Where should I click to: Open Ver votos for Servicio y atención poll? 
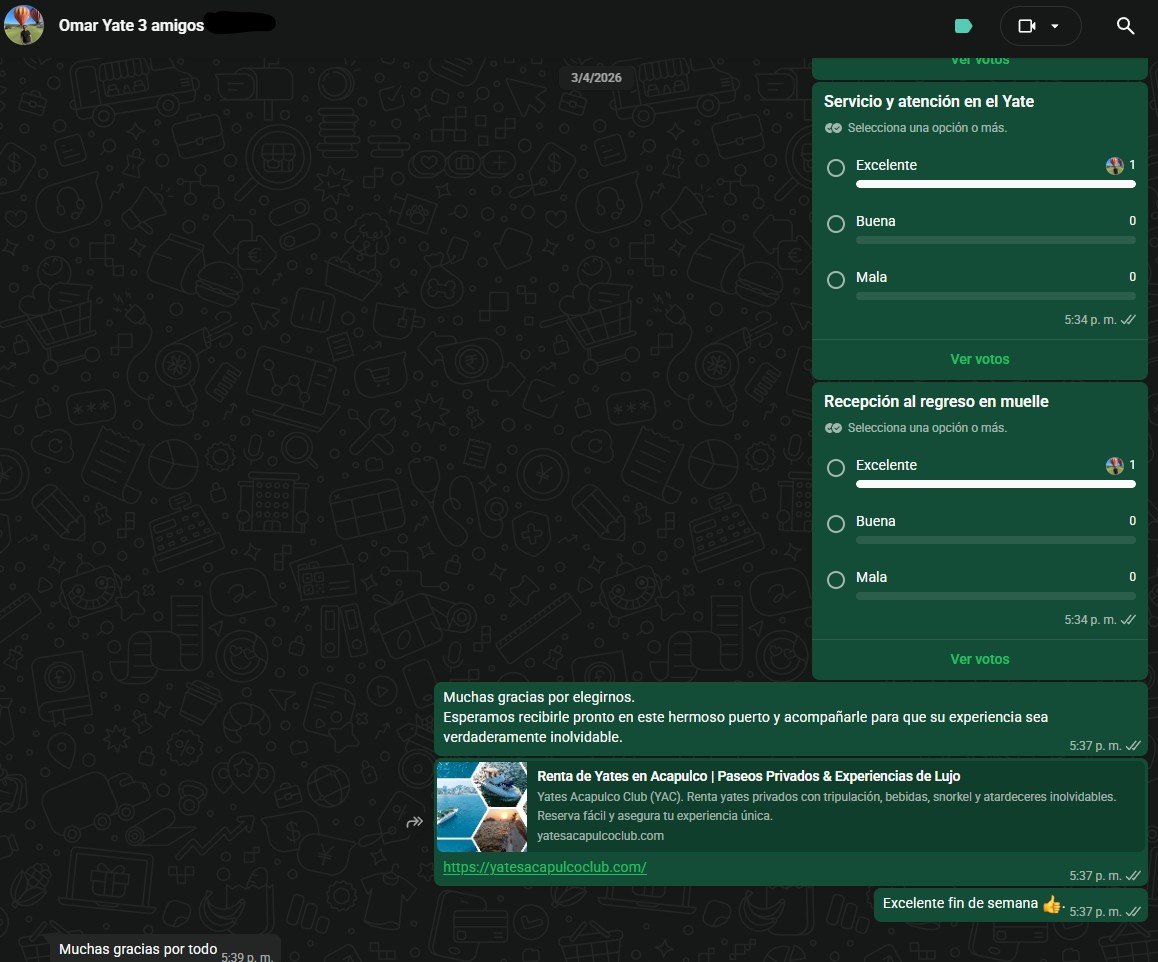(979, 359)
